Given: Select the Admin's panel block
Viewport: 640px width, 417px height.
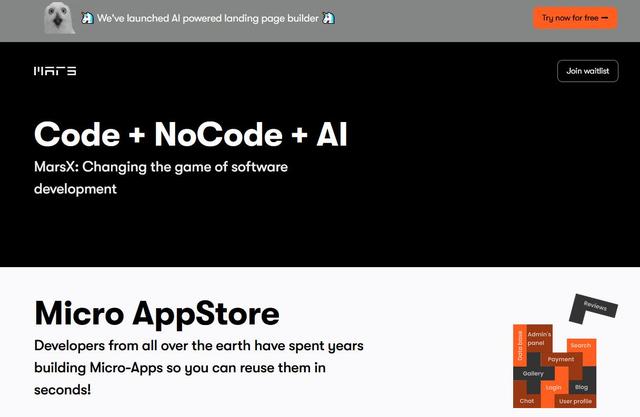Looking at the screenshot, I should point(539,338).
